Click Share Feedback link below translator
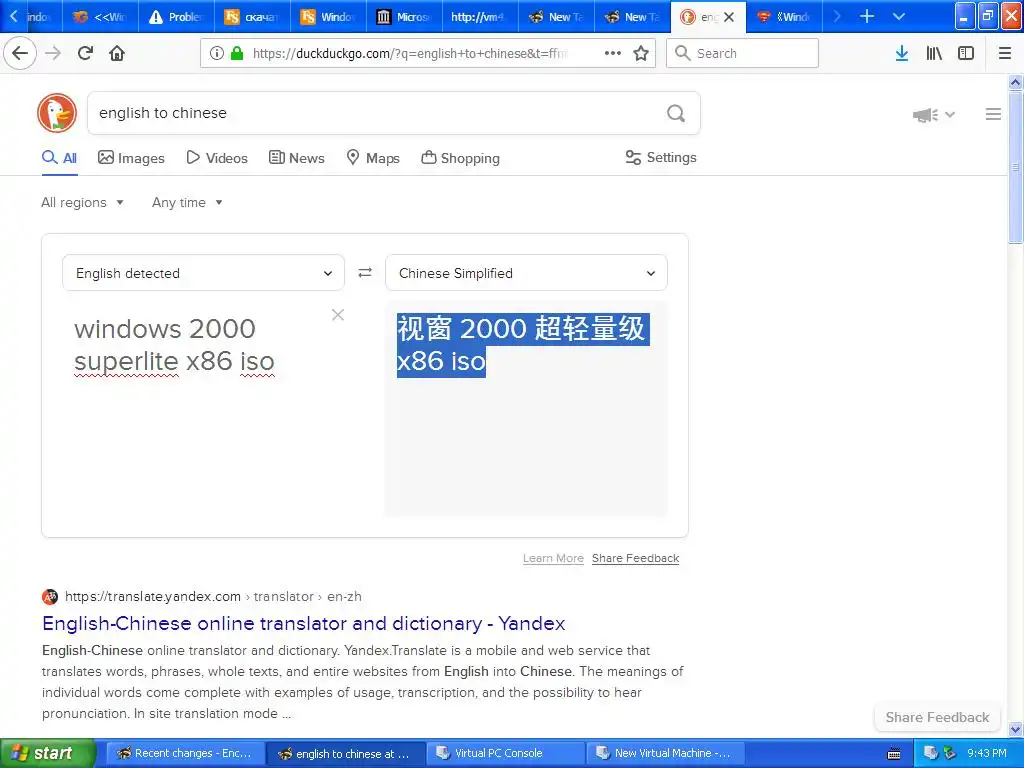Viewport: 1024px width, 768px height. (x=635, y=558)
